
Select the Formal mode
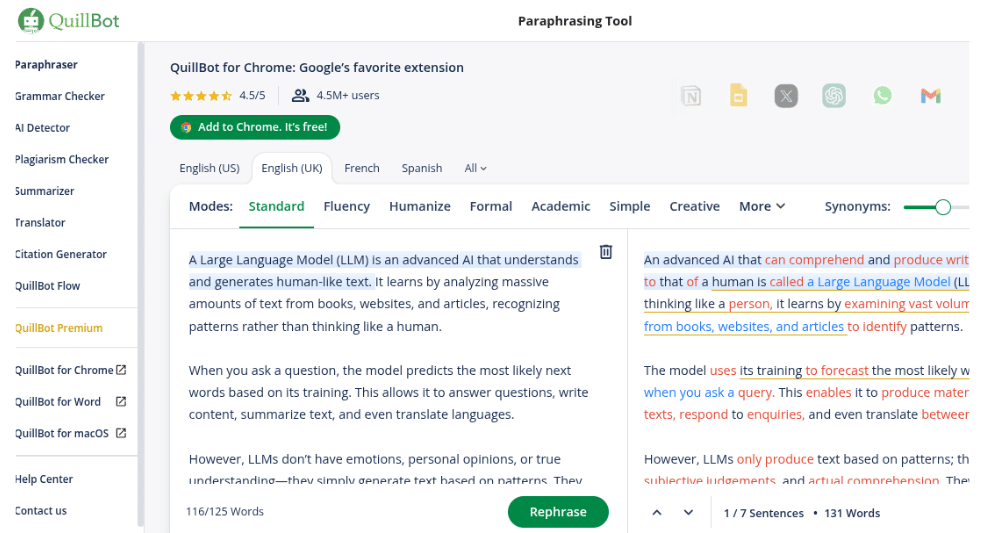(x=491, y=206)
